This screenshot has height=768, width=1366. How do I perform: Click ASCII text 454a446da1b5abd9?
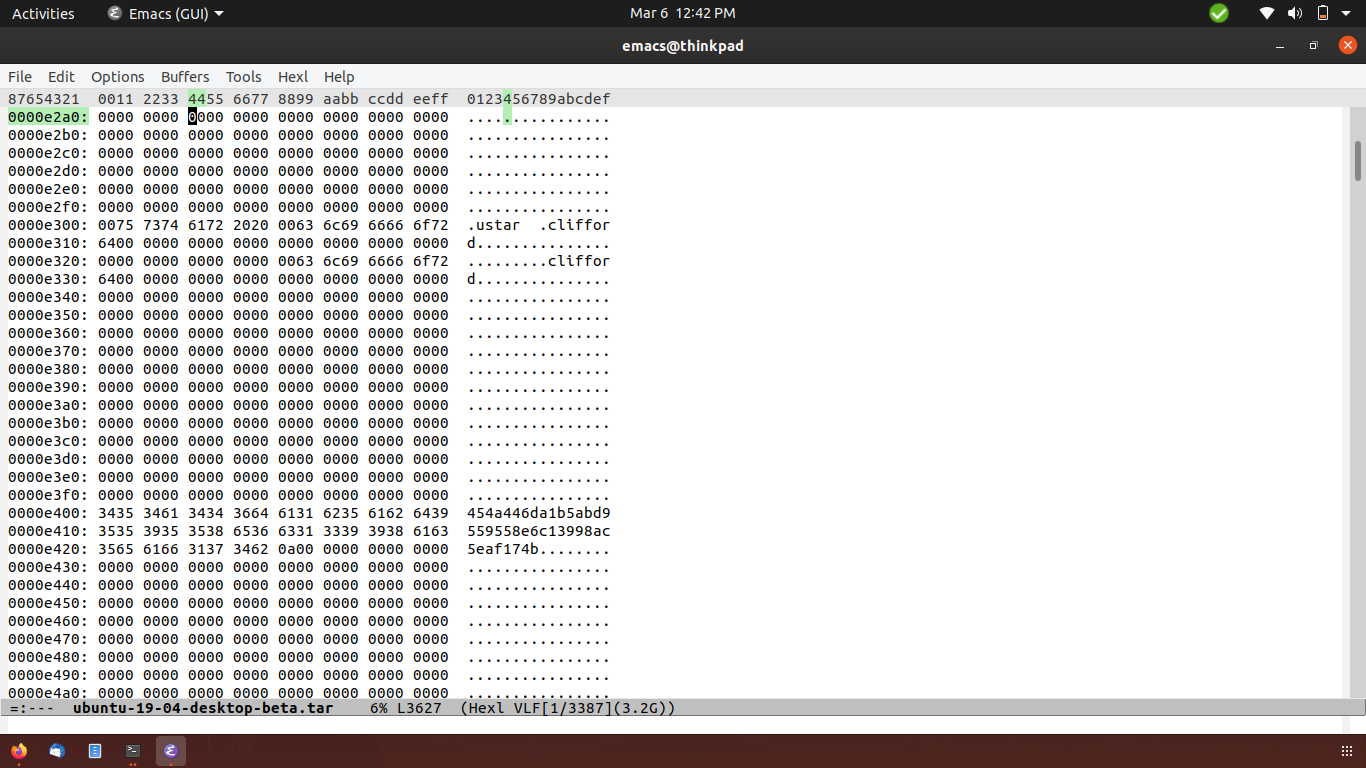click(538, 513)
